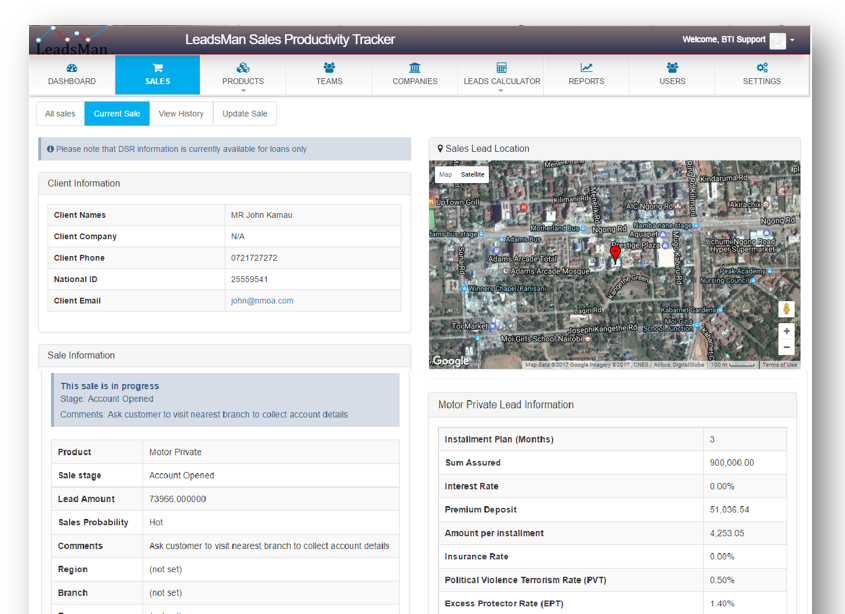
Task: Switch map to Map view
Action: point(446,175)
